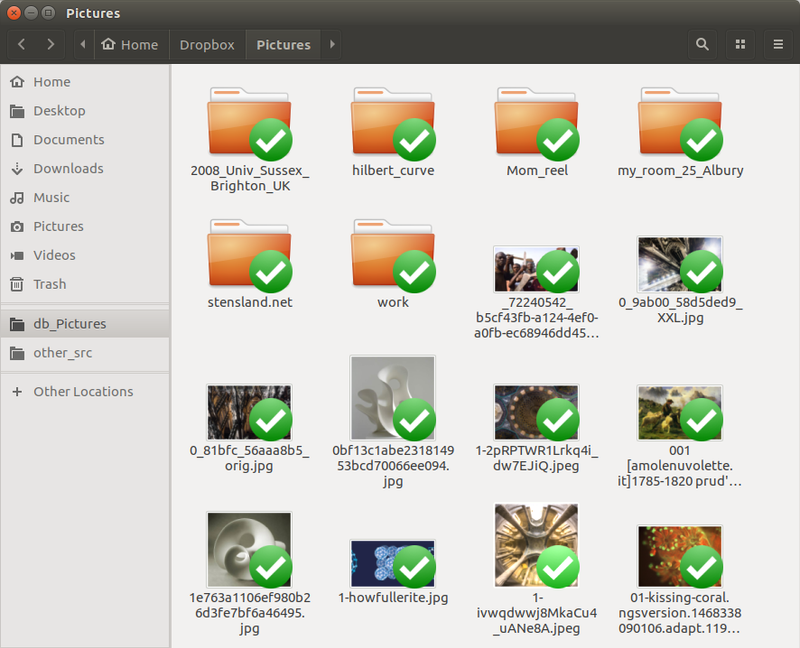Open the hamburger view options menu
The image size is (800, 648).
[x=778, y=44]
